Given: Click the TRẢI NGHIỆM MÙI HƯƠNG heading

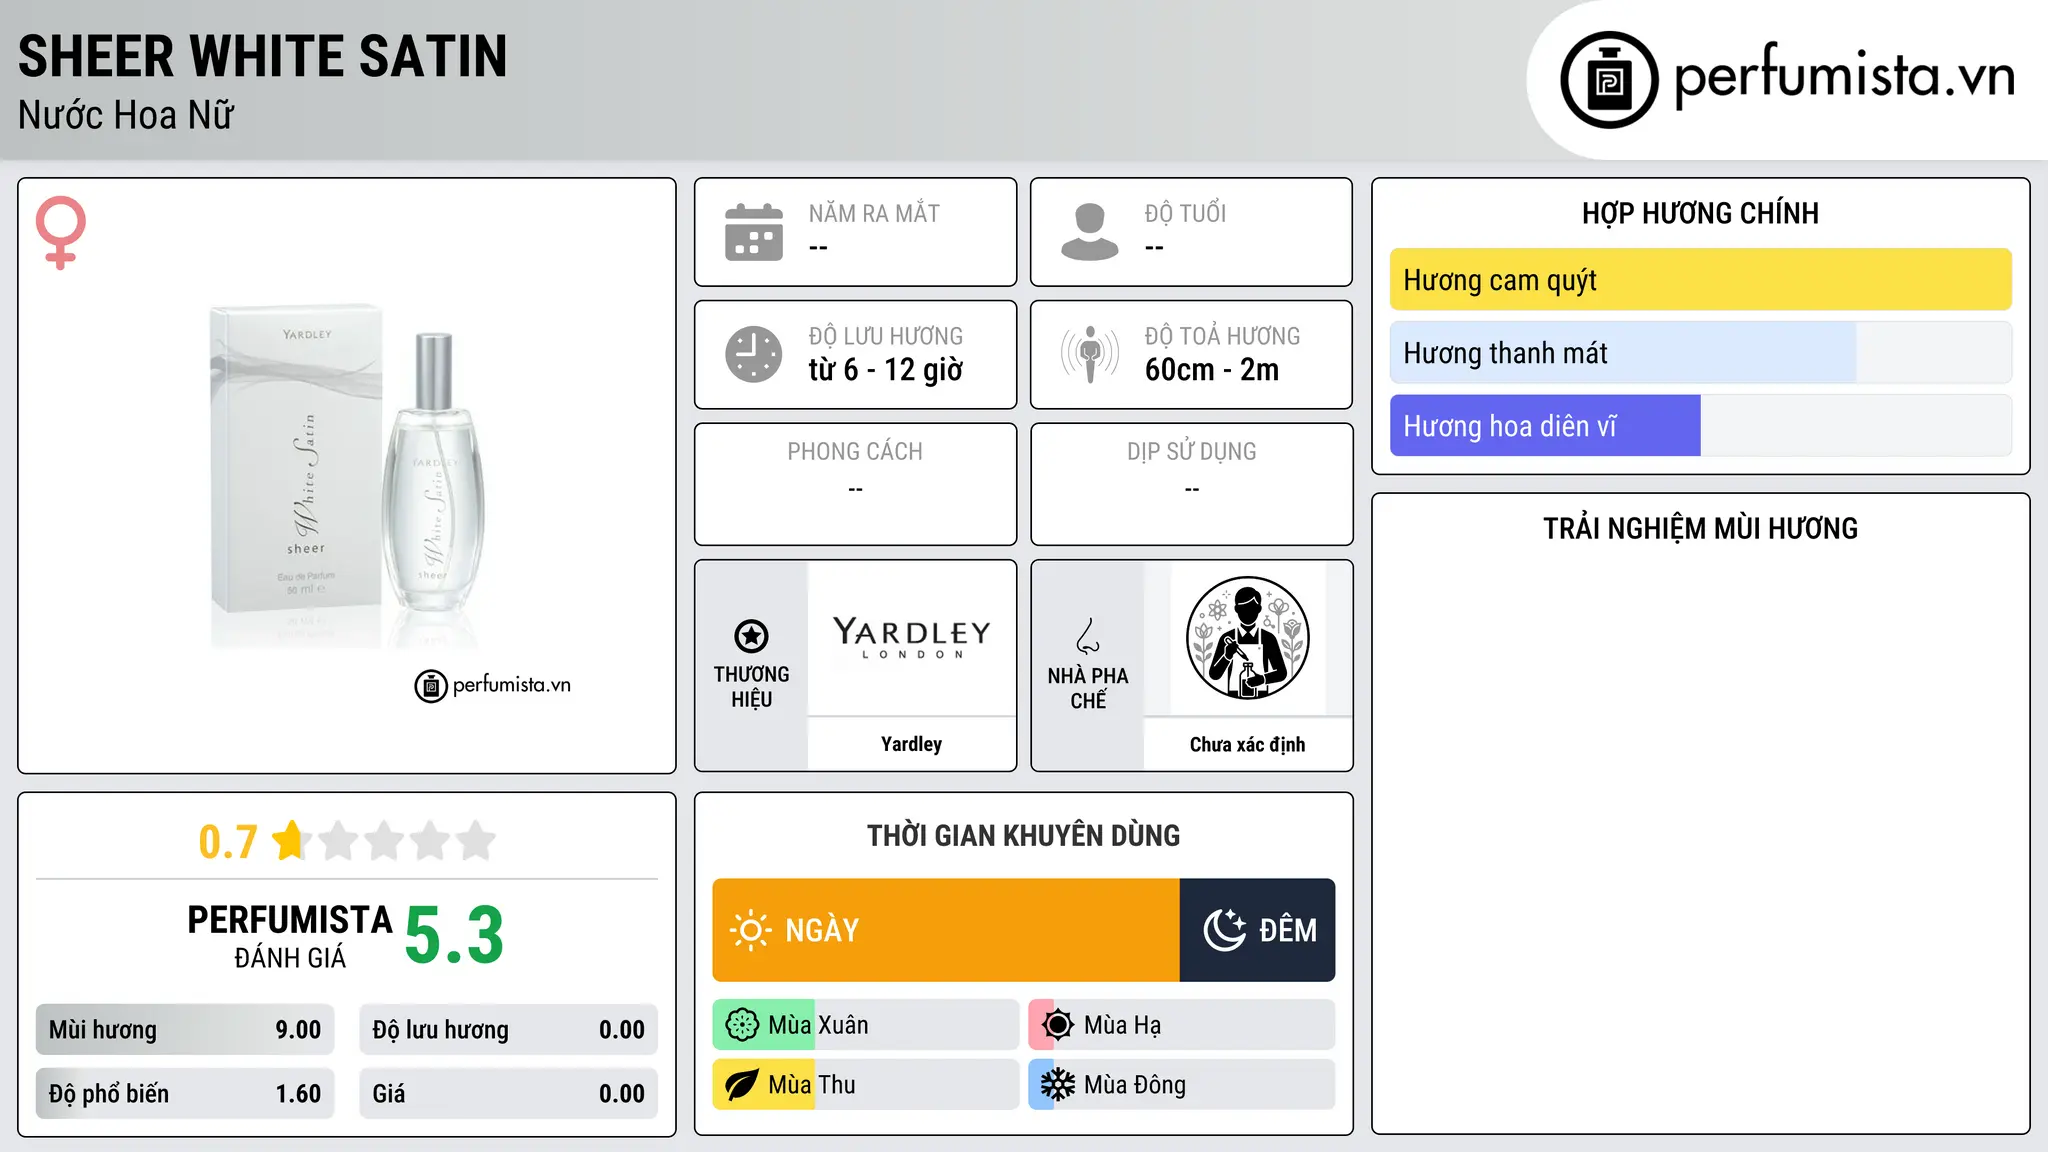Looking at the screenshot, I should 1700,528.
